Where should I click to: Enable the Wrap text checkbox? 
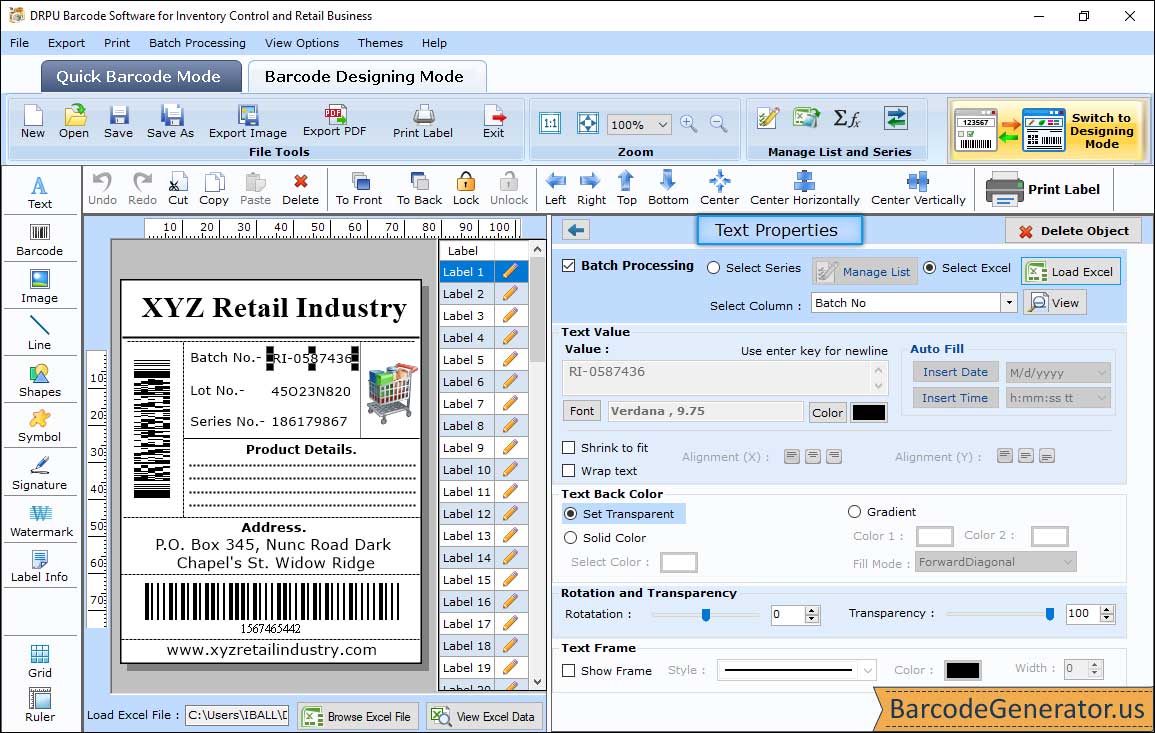569,470
